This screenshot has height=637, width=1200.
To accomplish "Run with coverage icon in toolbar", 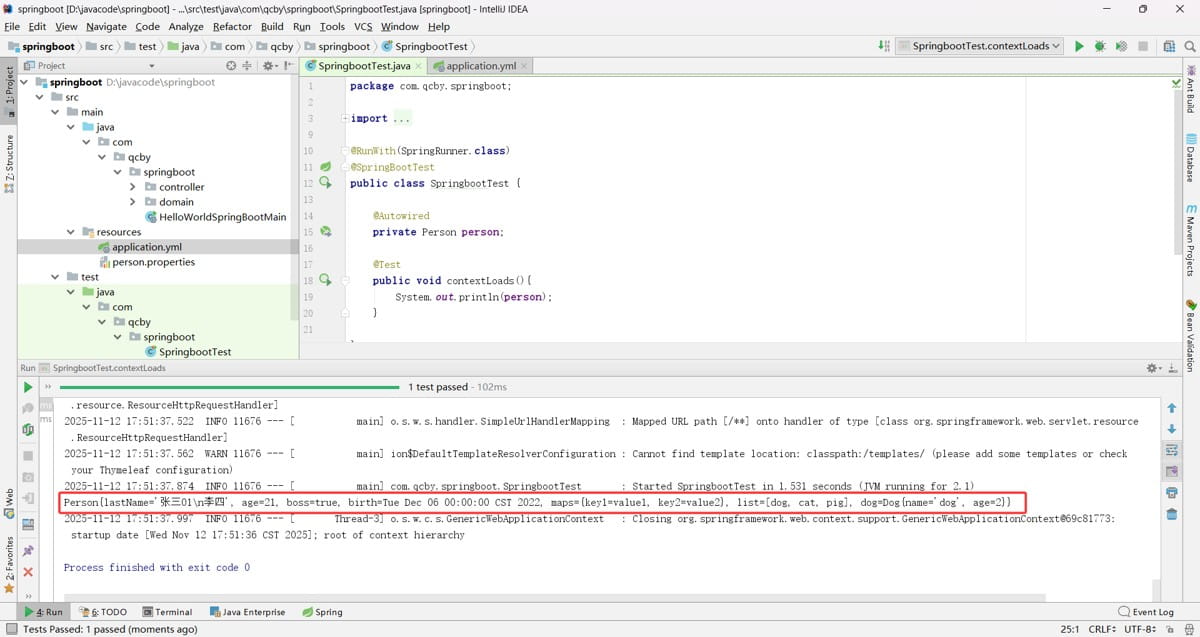I will point(1121,46).
